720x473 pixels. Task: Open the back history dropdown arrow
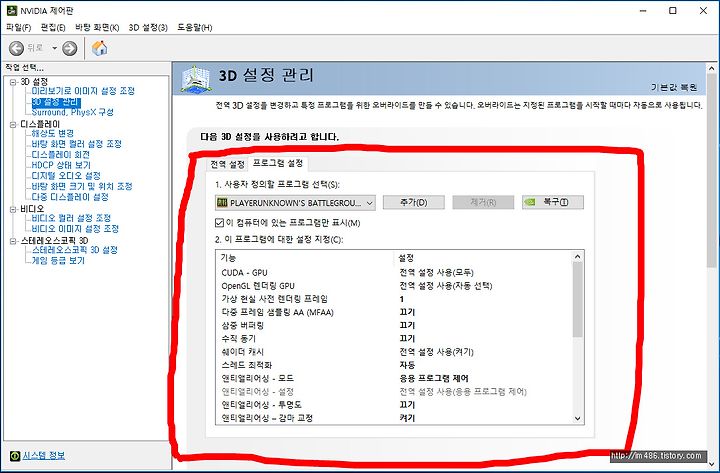54,48
